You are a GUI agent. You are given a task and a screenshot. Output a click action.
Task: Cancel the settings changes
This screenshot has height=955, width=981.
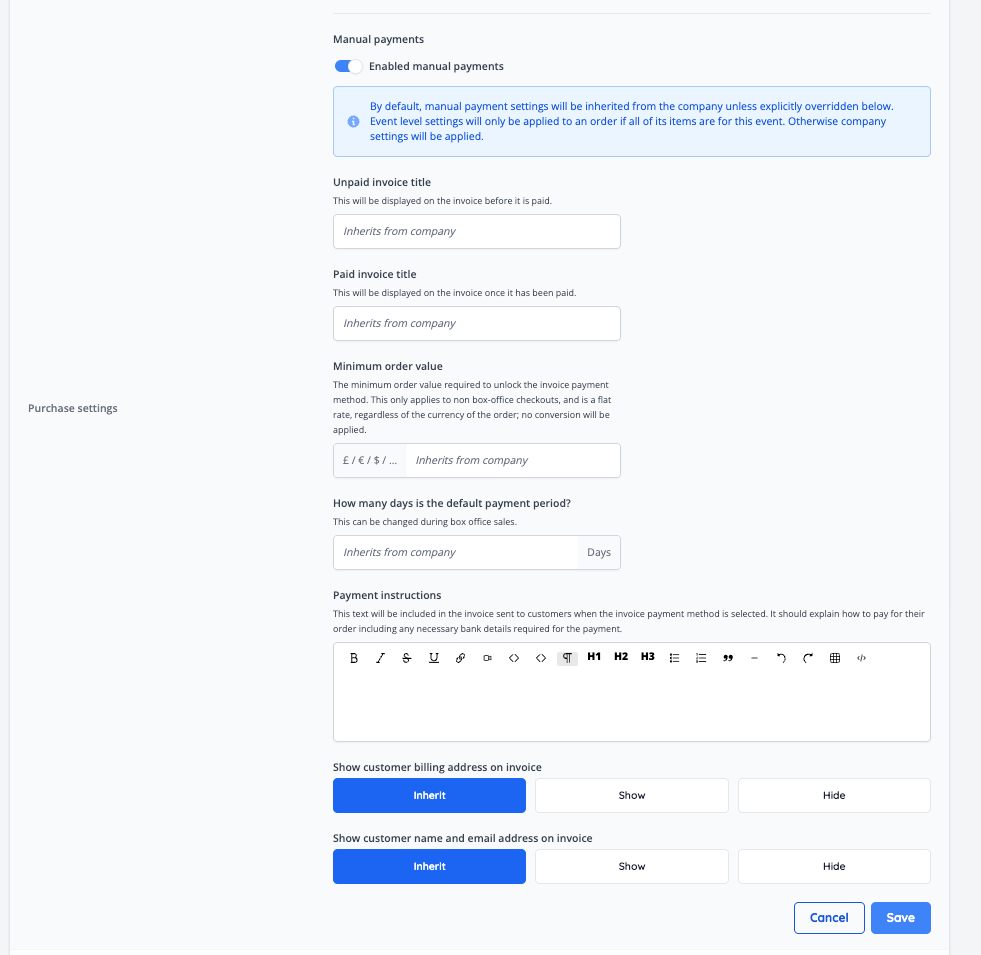coord(829,917)
